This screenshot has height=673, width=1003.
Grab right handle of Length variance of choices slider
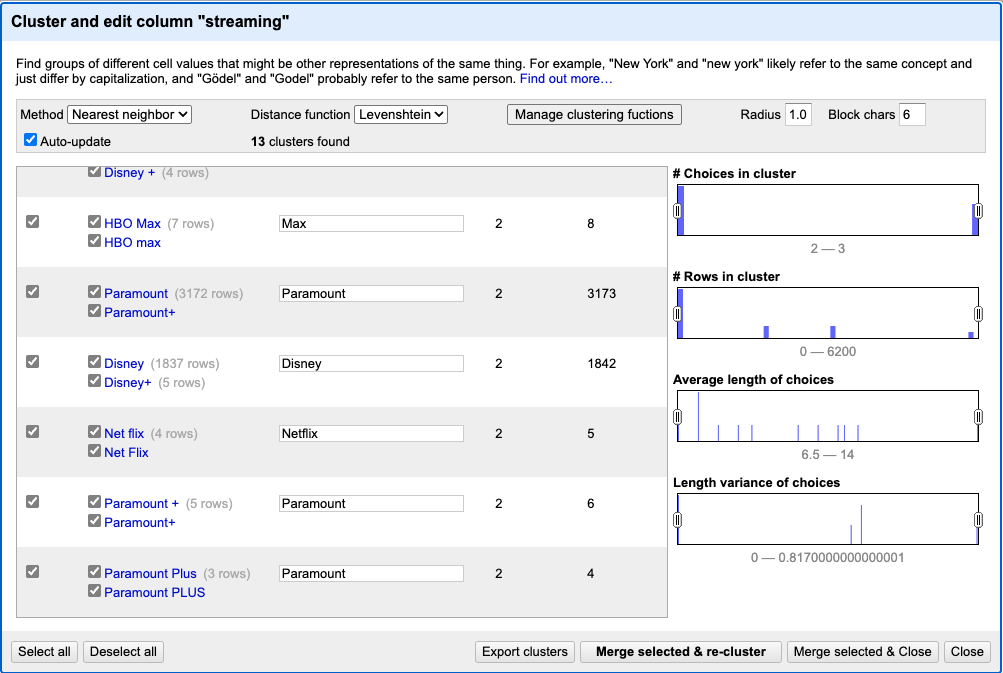(978, 519)
